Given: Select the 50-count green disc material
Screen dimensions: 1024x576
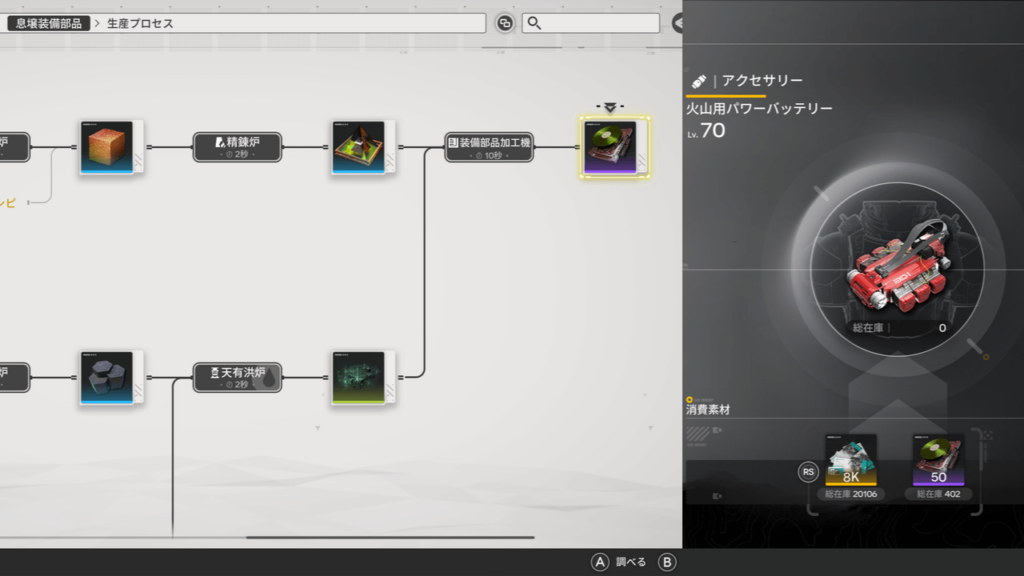Looking at the screenshot, I should 938,460.
